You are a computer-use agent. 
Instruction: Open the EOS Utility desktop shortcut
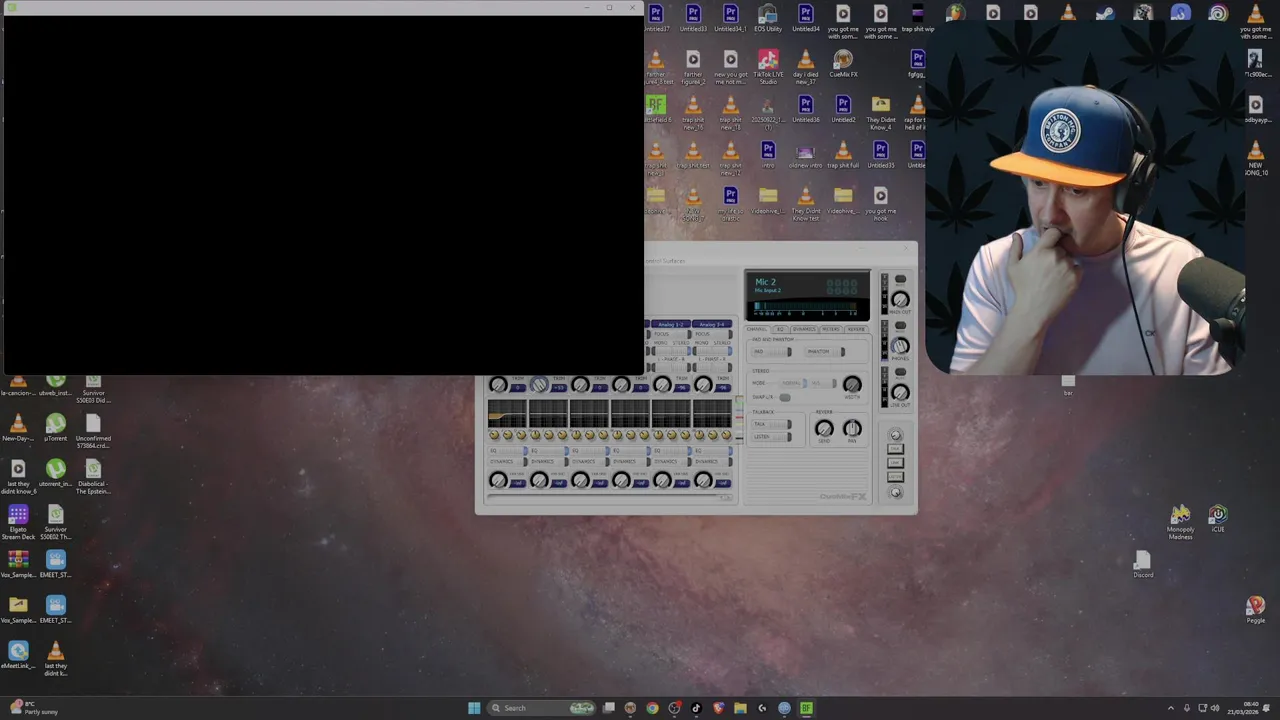point(768,18)
